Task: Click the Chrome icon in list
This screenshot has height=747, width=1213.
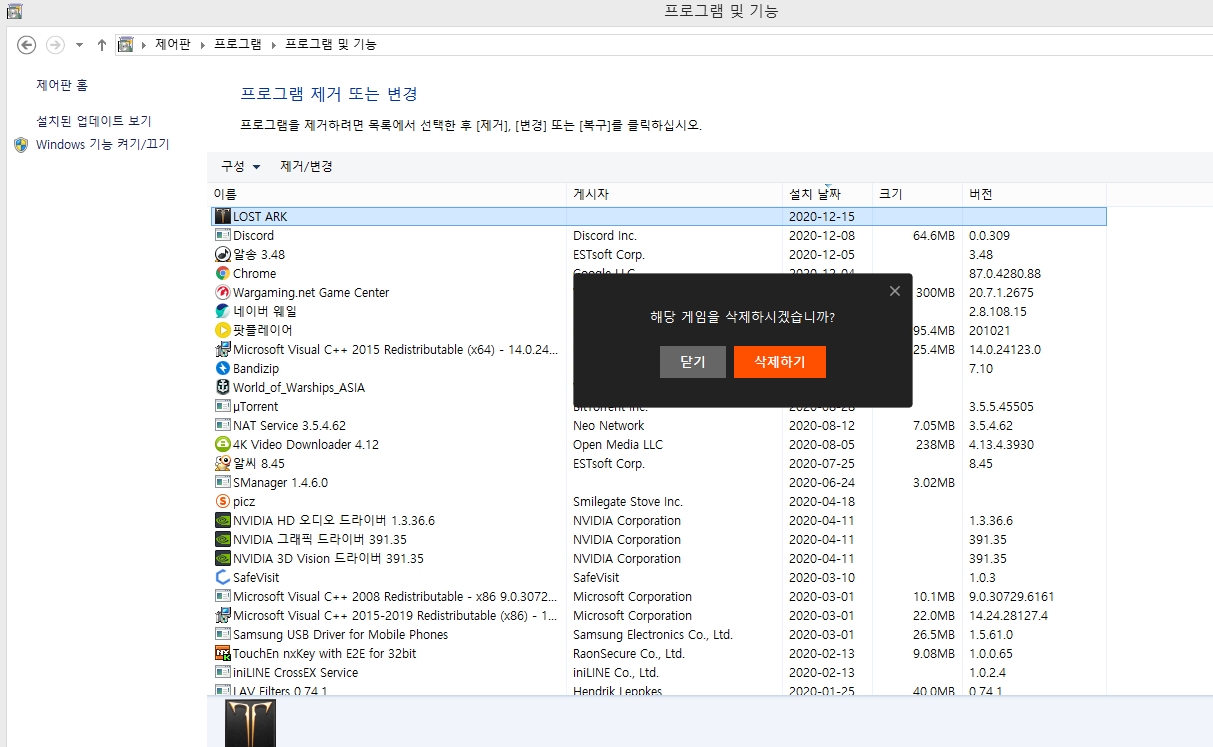Action: [x=223, y=274]
